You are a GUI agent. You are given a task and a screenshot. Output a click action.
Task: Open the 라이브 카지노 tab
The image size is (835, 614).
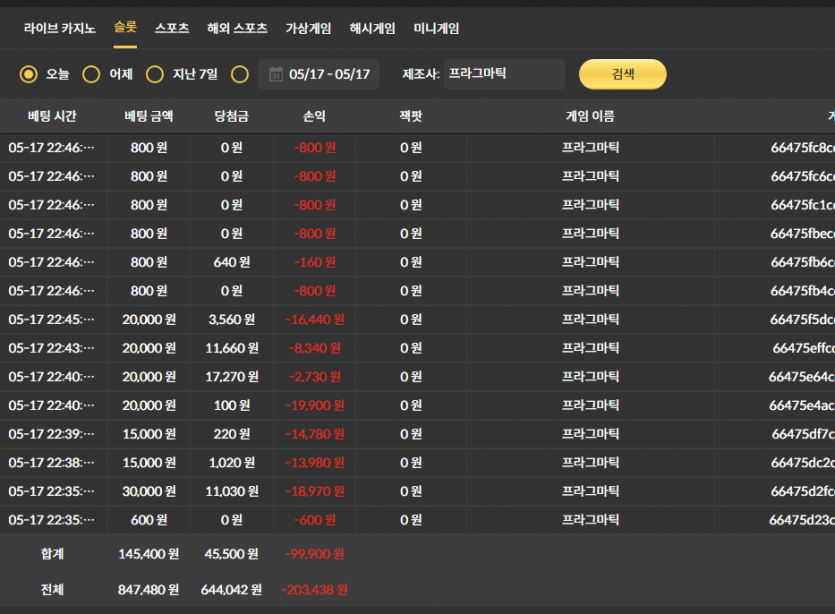coord(60,28)
